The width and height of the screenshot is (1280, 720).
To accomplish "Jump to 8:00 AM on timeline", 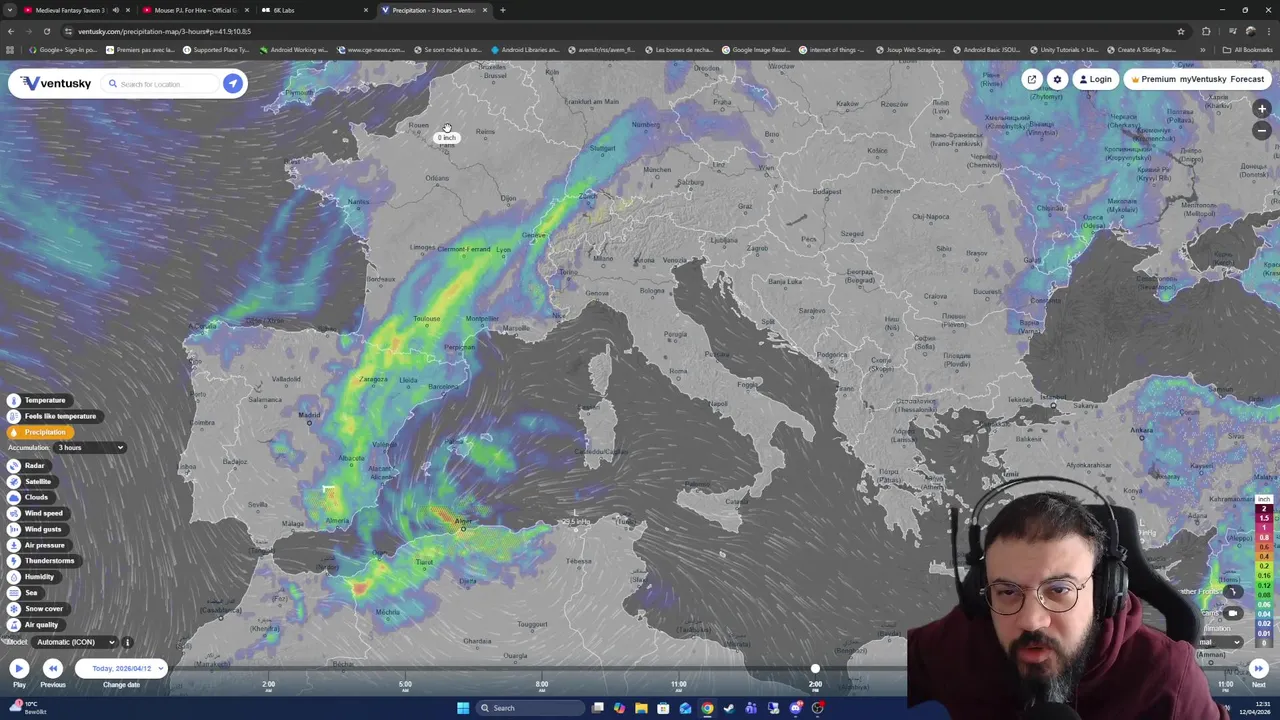I will click(x=542, y=685).
